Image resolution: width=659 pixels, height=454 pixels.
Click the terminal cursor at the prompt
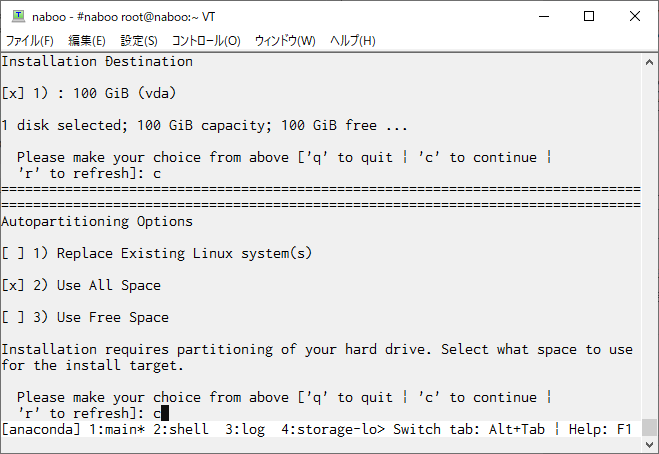(165, 413)
